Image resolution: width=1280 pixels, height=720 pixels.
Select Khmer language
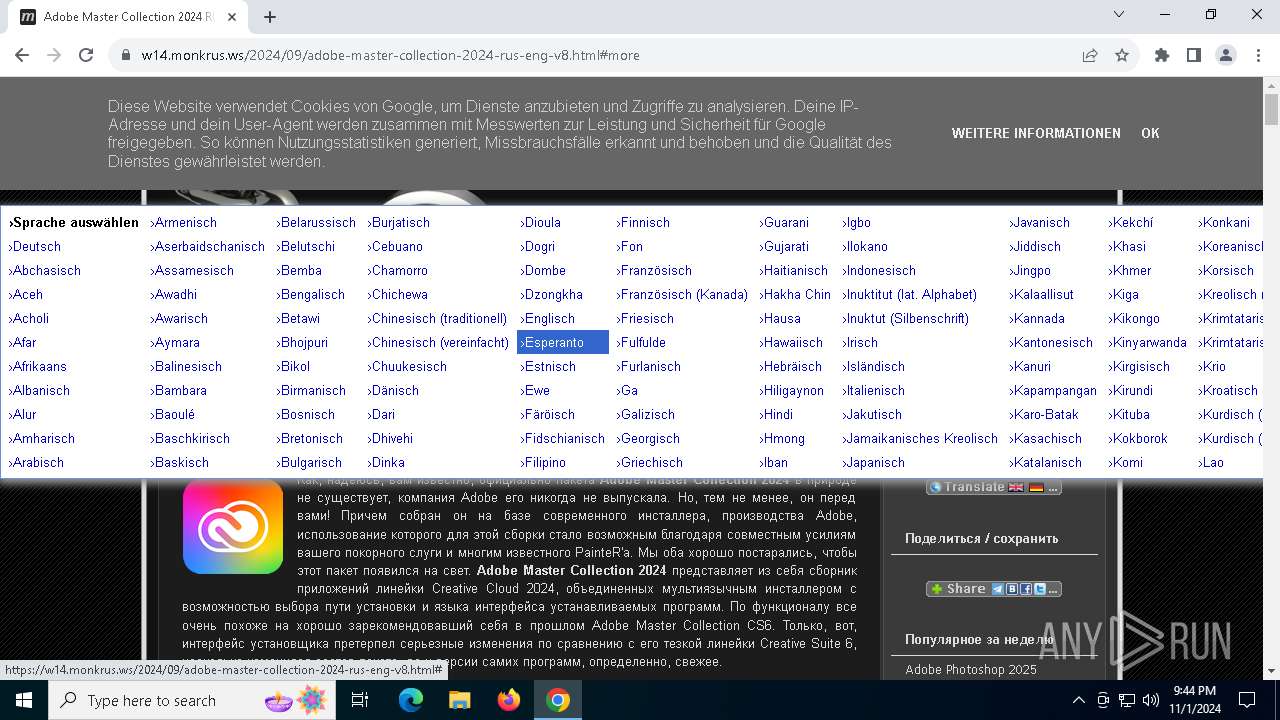(x=1130, y=270)
